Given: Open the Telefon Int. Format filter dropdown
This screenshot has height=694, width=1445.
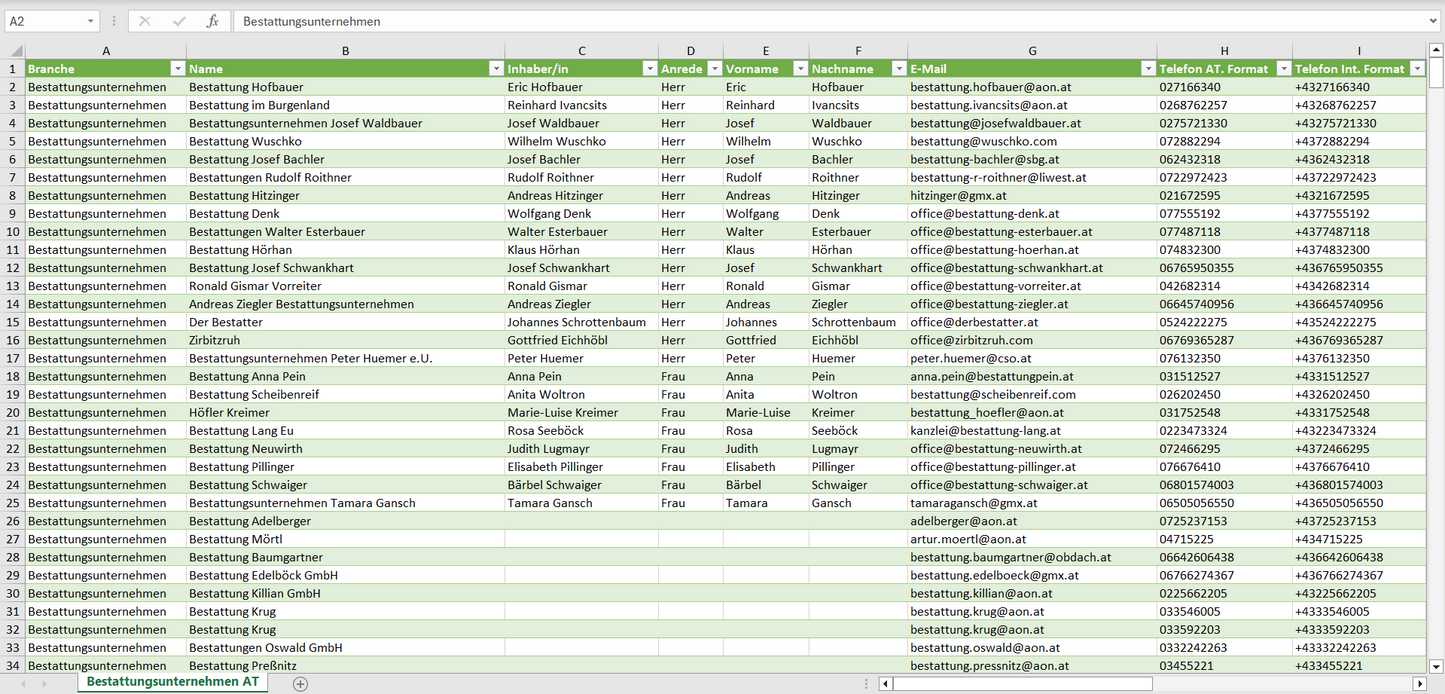Looking at the screenshot, I should 1417,69.
